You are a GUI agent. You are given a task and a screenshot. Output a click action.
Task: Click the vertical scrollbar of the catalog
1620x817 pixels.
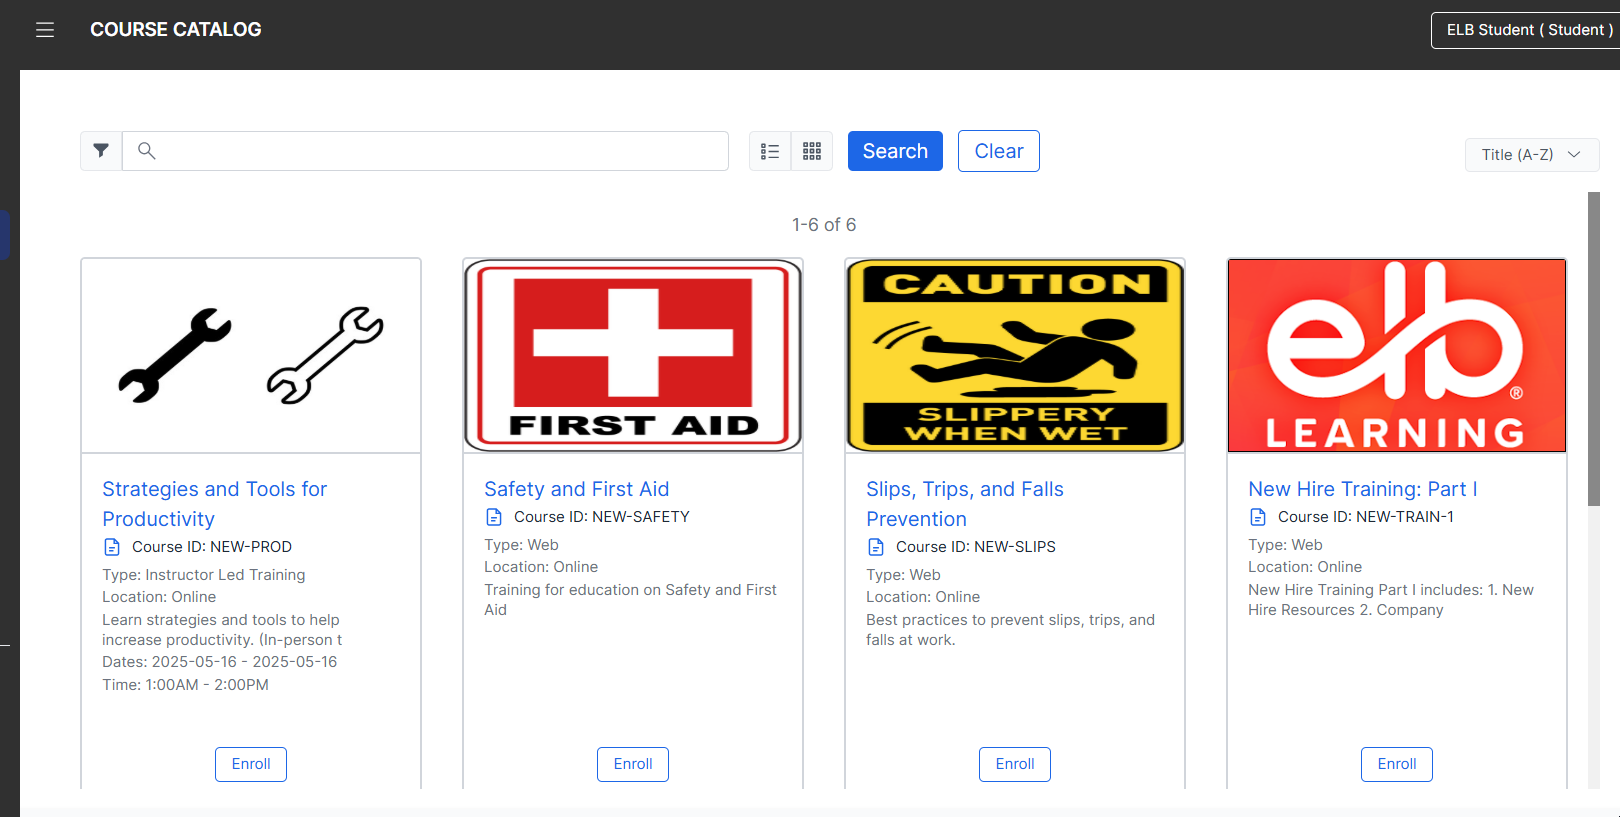click(1594, 350)
